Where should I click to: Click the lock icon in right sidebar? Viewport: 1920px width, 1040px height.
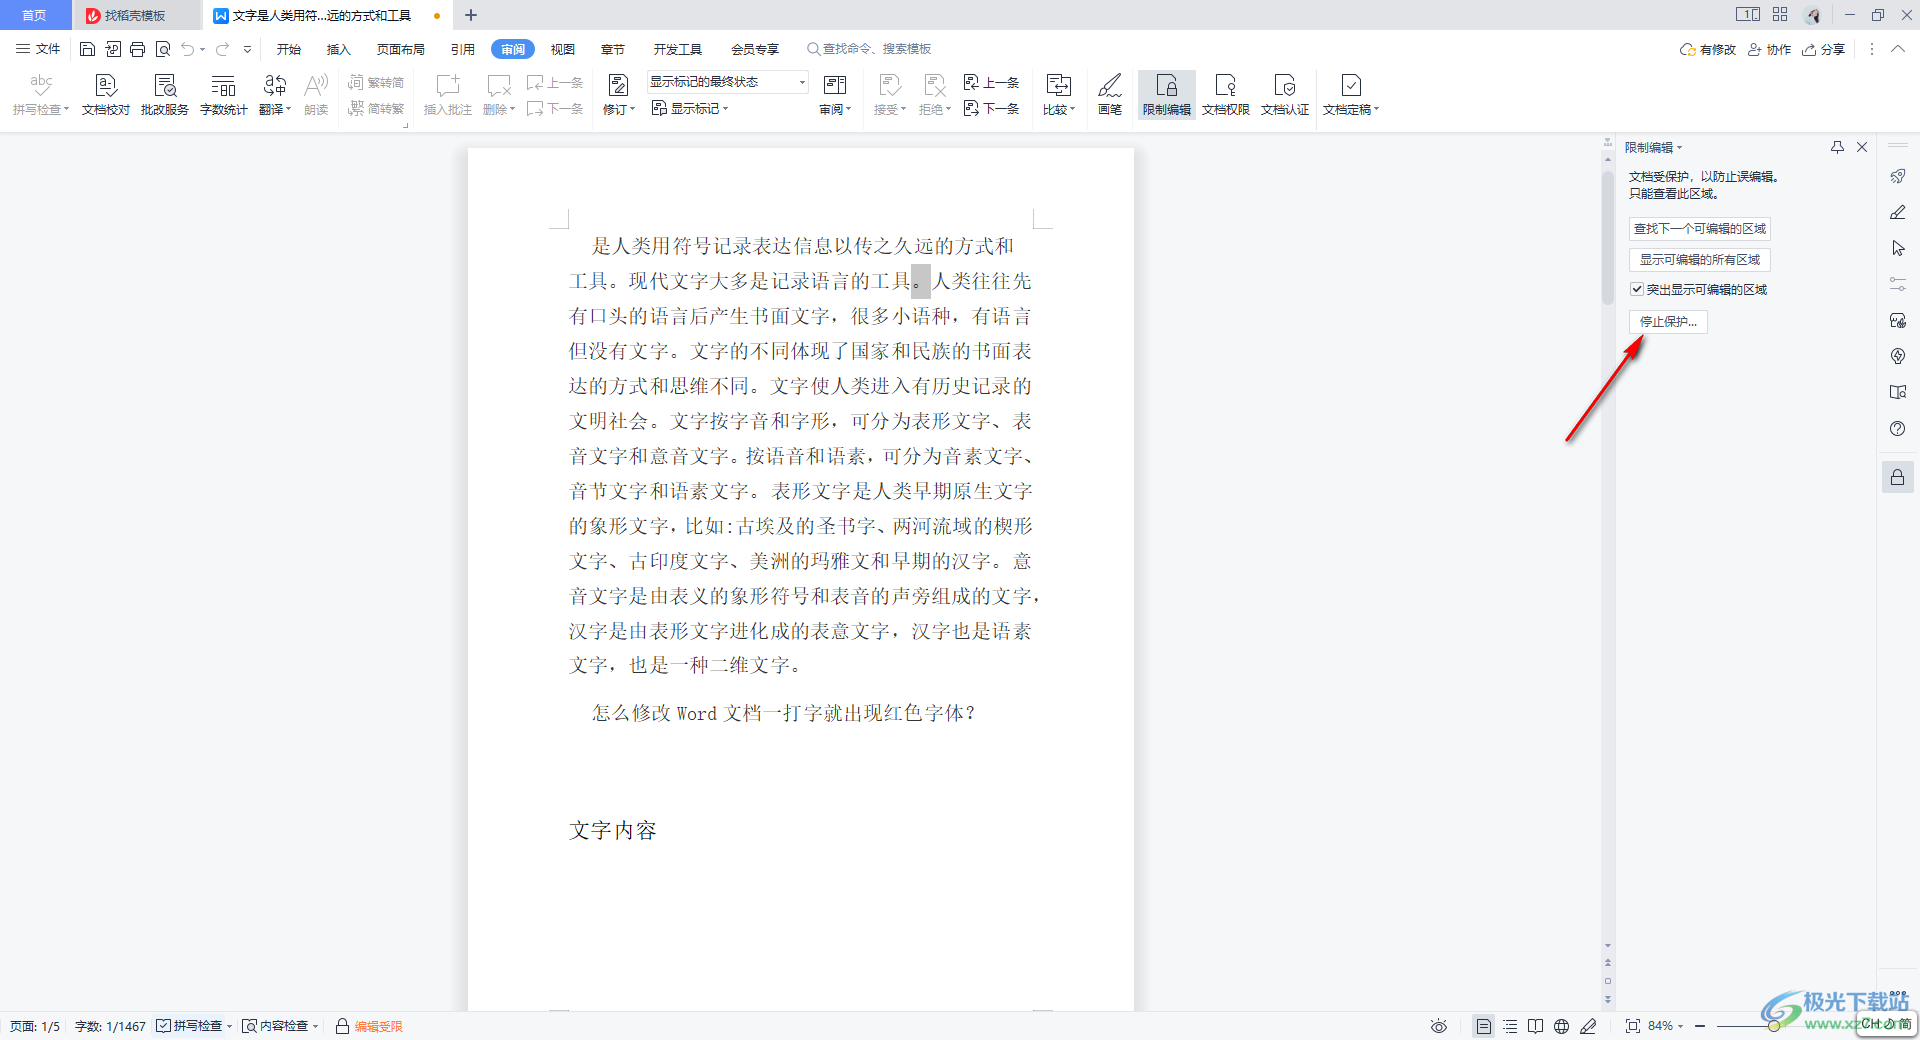1897,478
